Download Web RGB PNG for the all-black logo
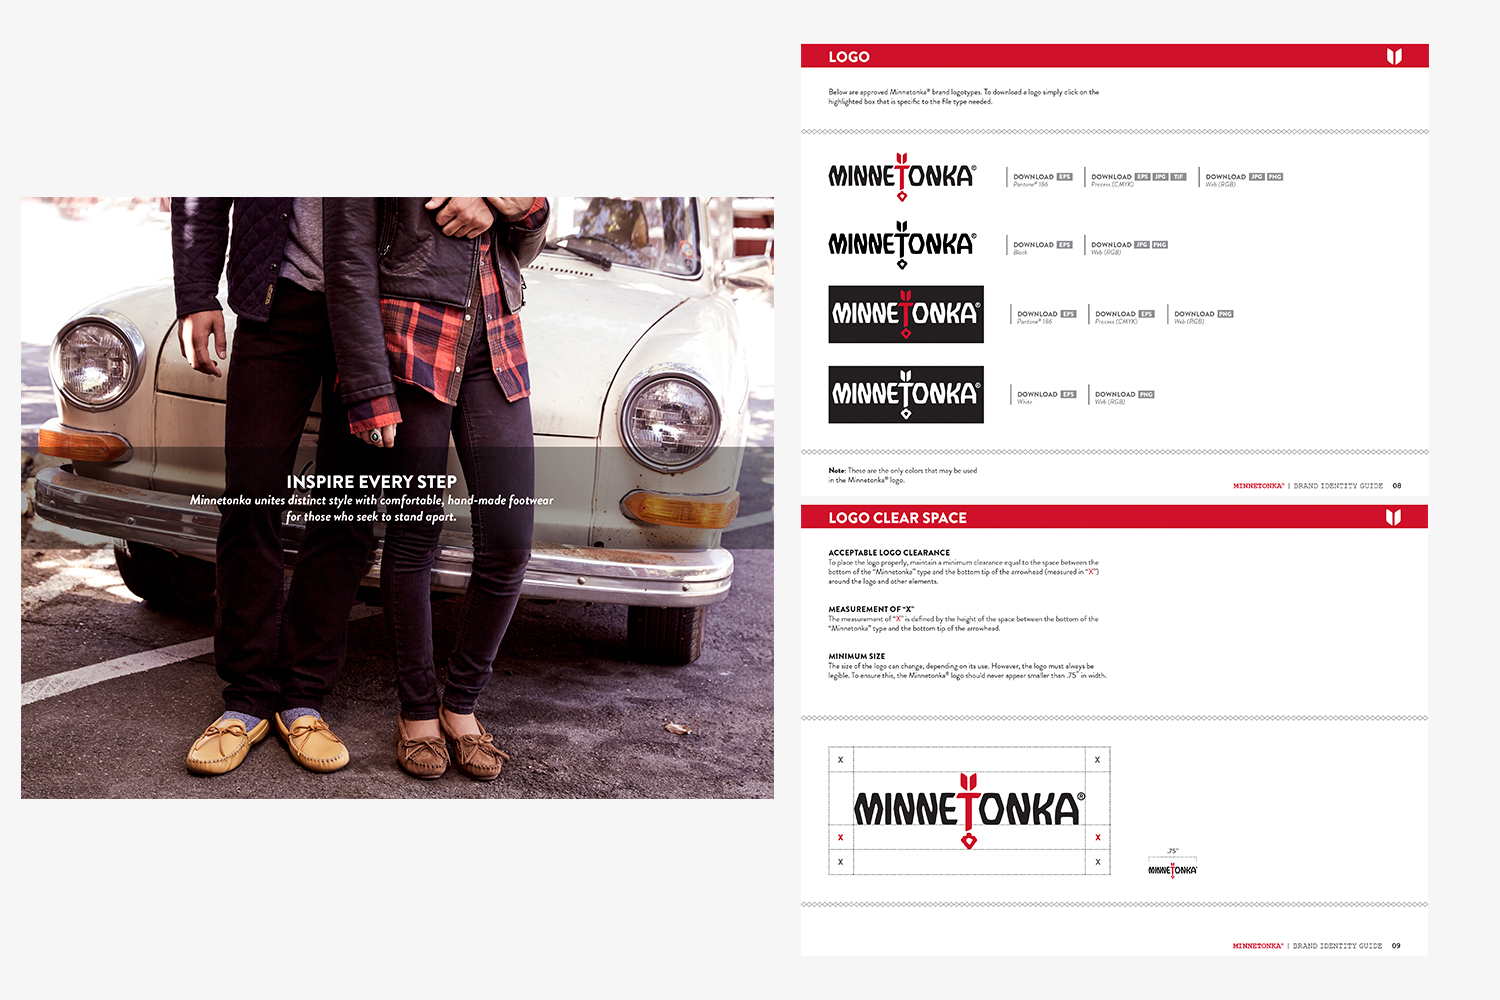This screenshot has height=1000, width=1500. 1160,245
